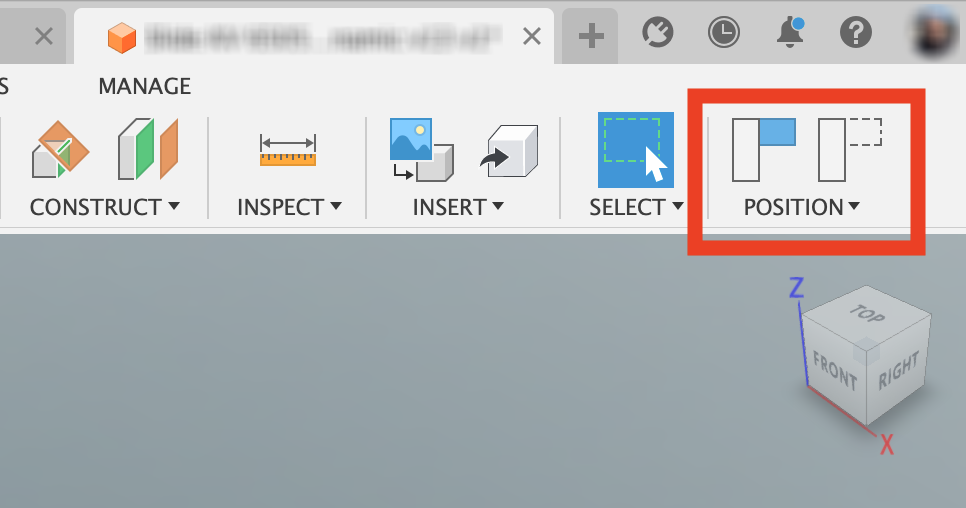Expand the SELECT dropdown
The height and width of the screenshot is (508, 966).
[636, 207]
